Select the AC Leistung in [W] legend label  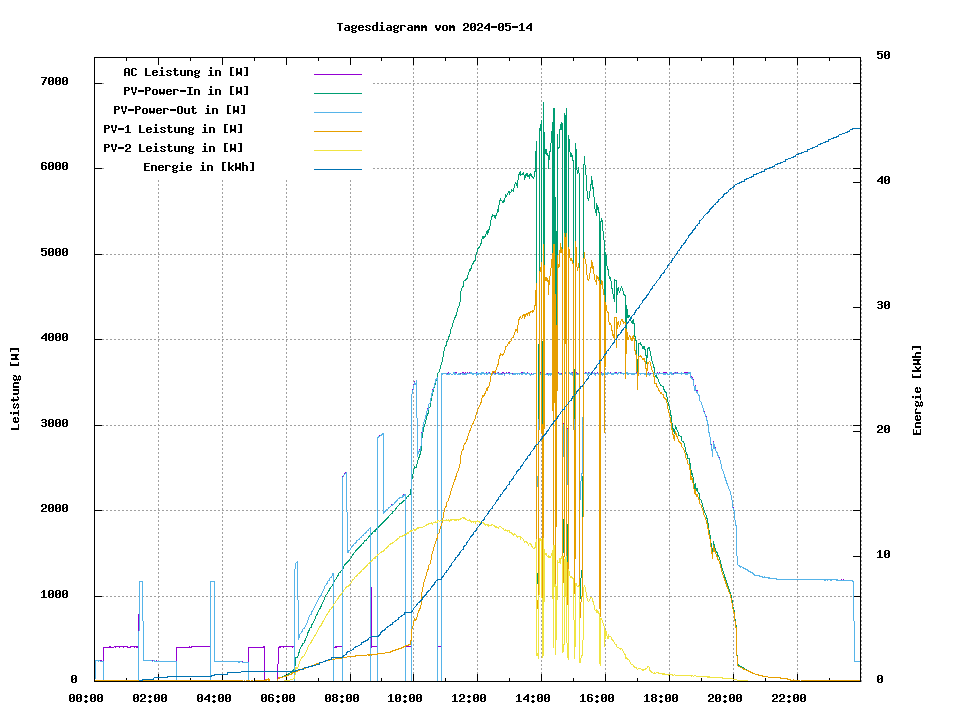click(x=186, y=72)
